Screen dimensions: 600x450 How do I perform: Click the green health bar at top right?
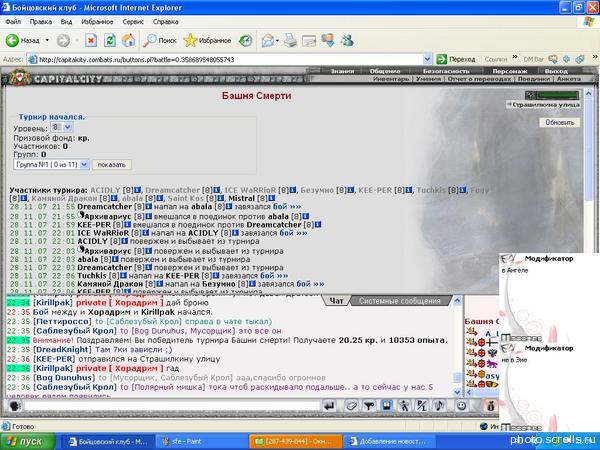[x=558, y=95]
